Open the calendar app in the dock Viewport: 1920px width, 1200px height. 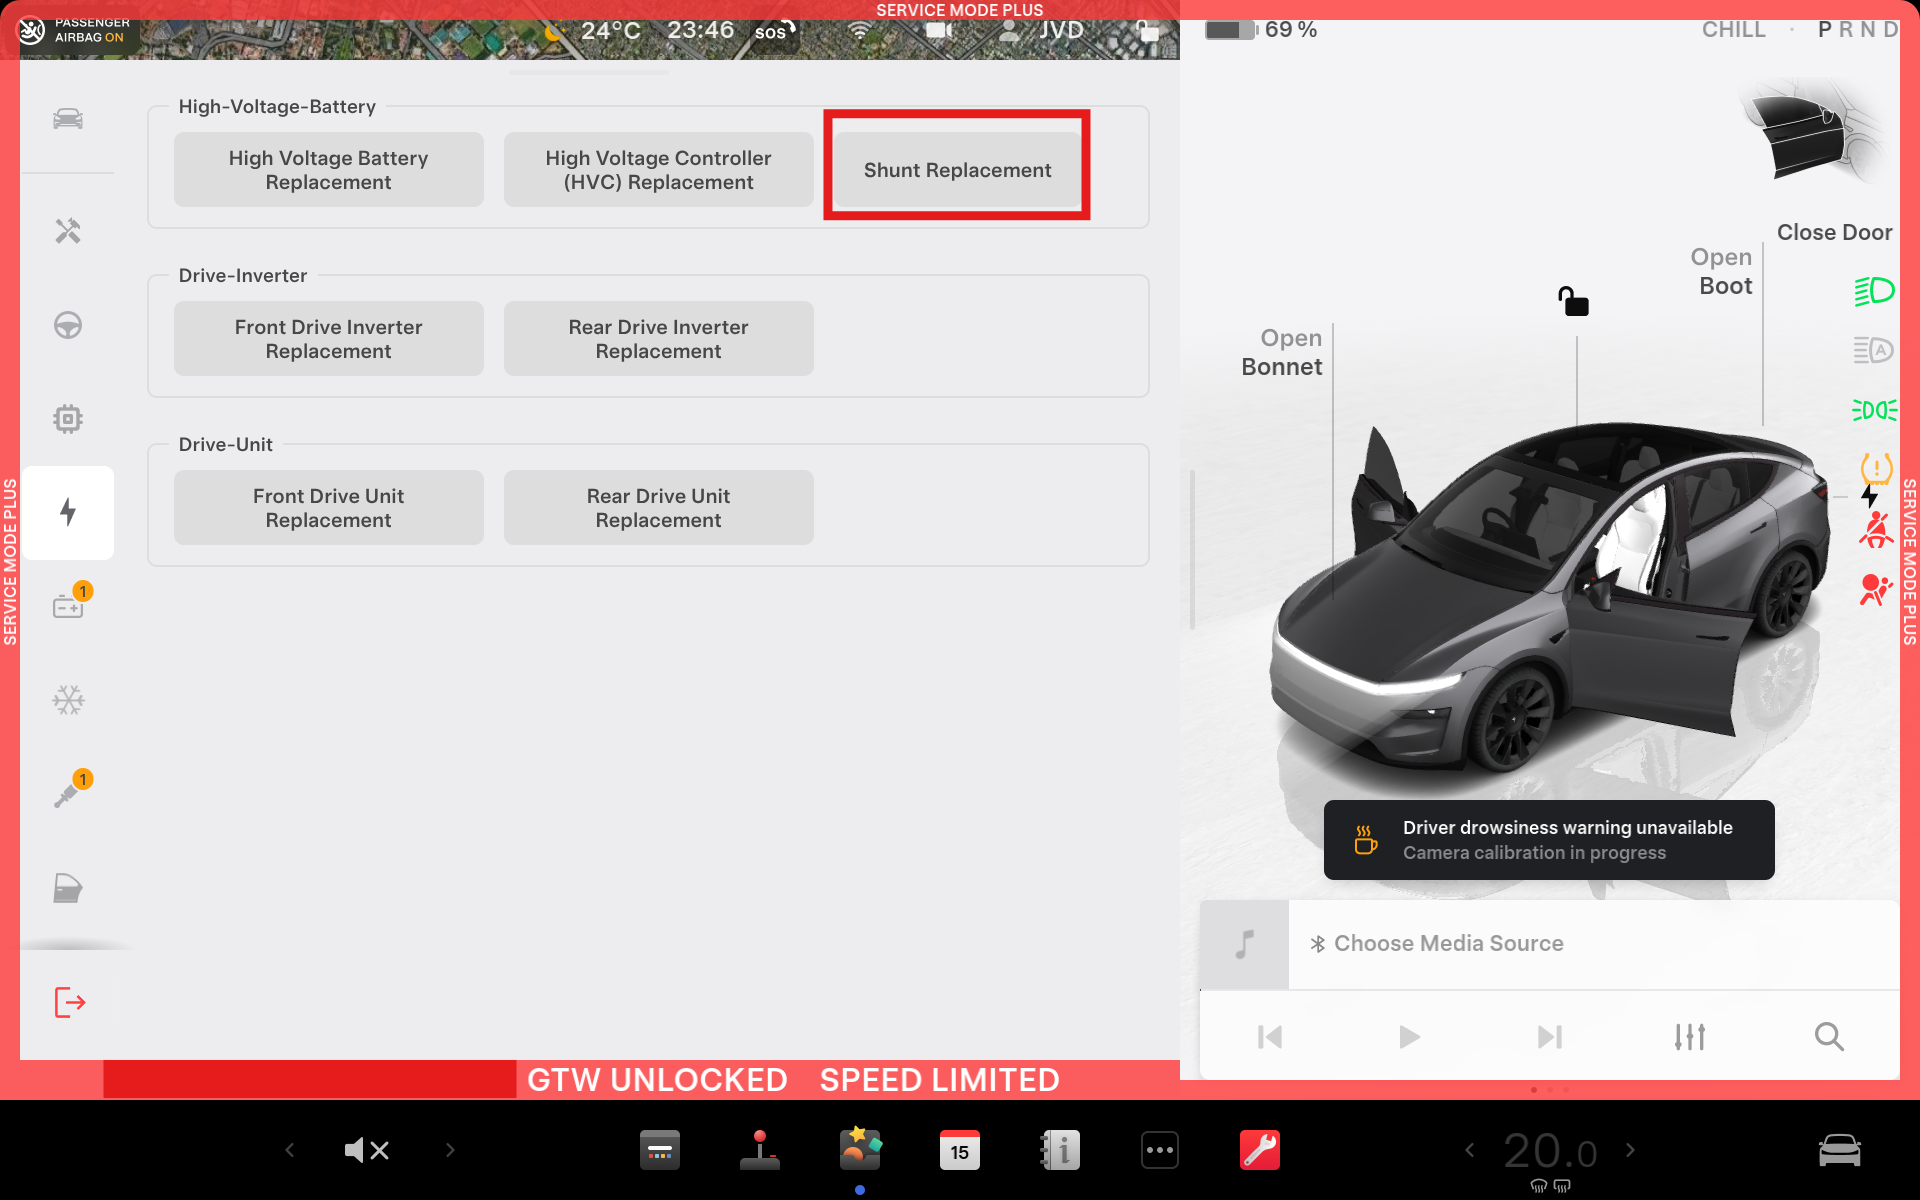[x=959, y=1150]
